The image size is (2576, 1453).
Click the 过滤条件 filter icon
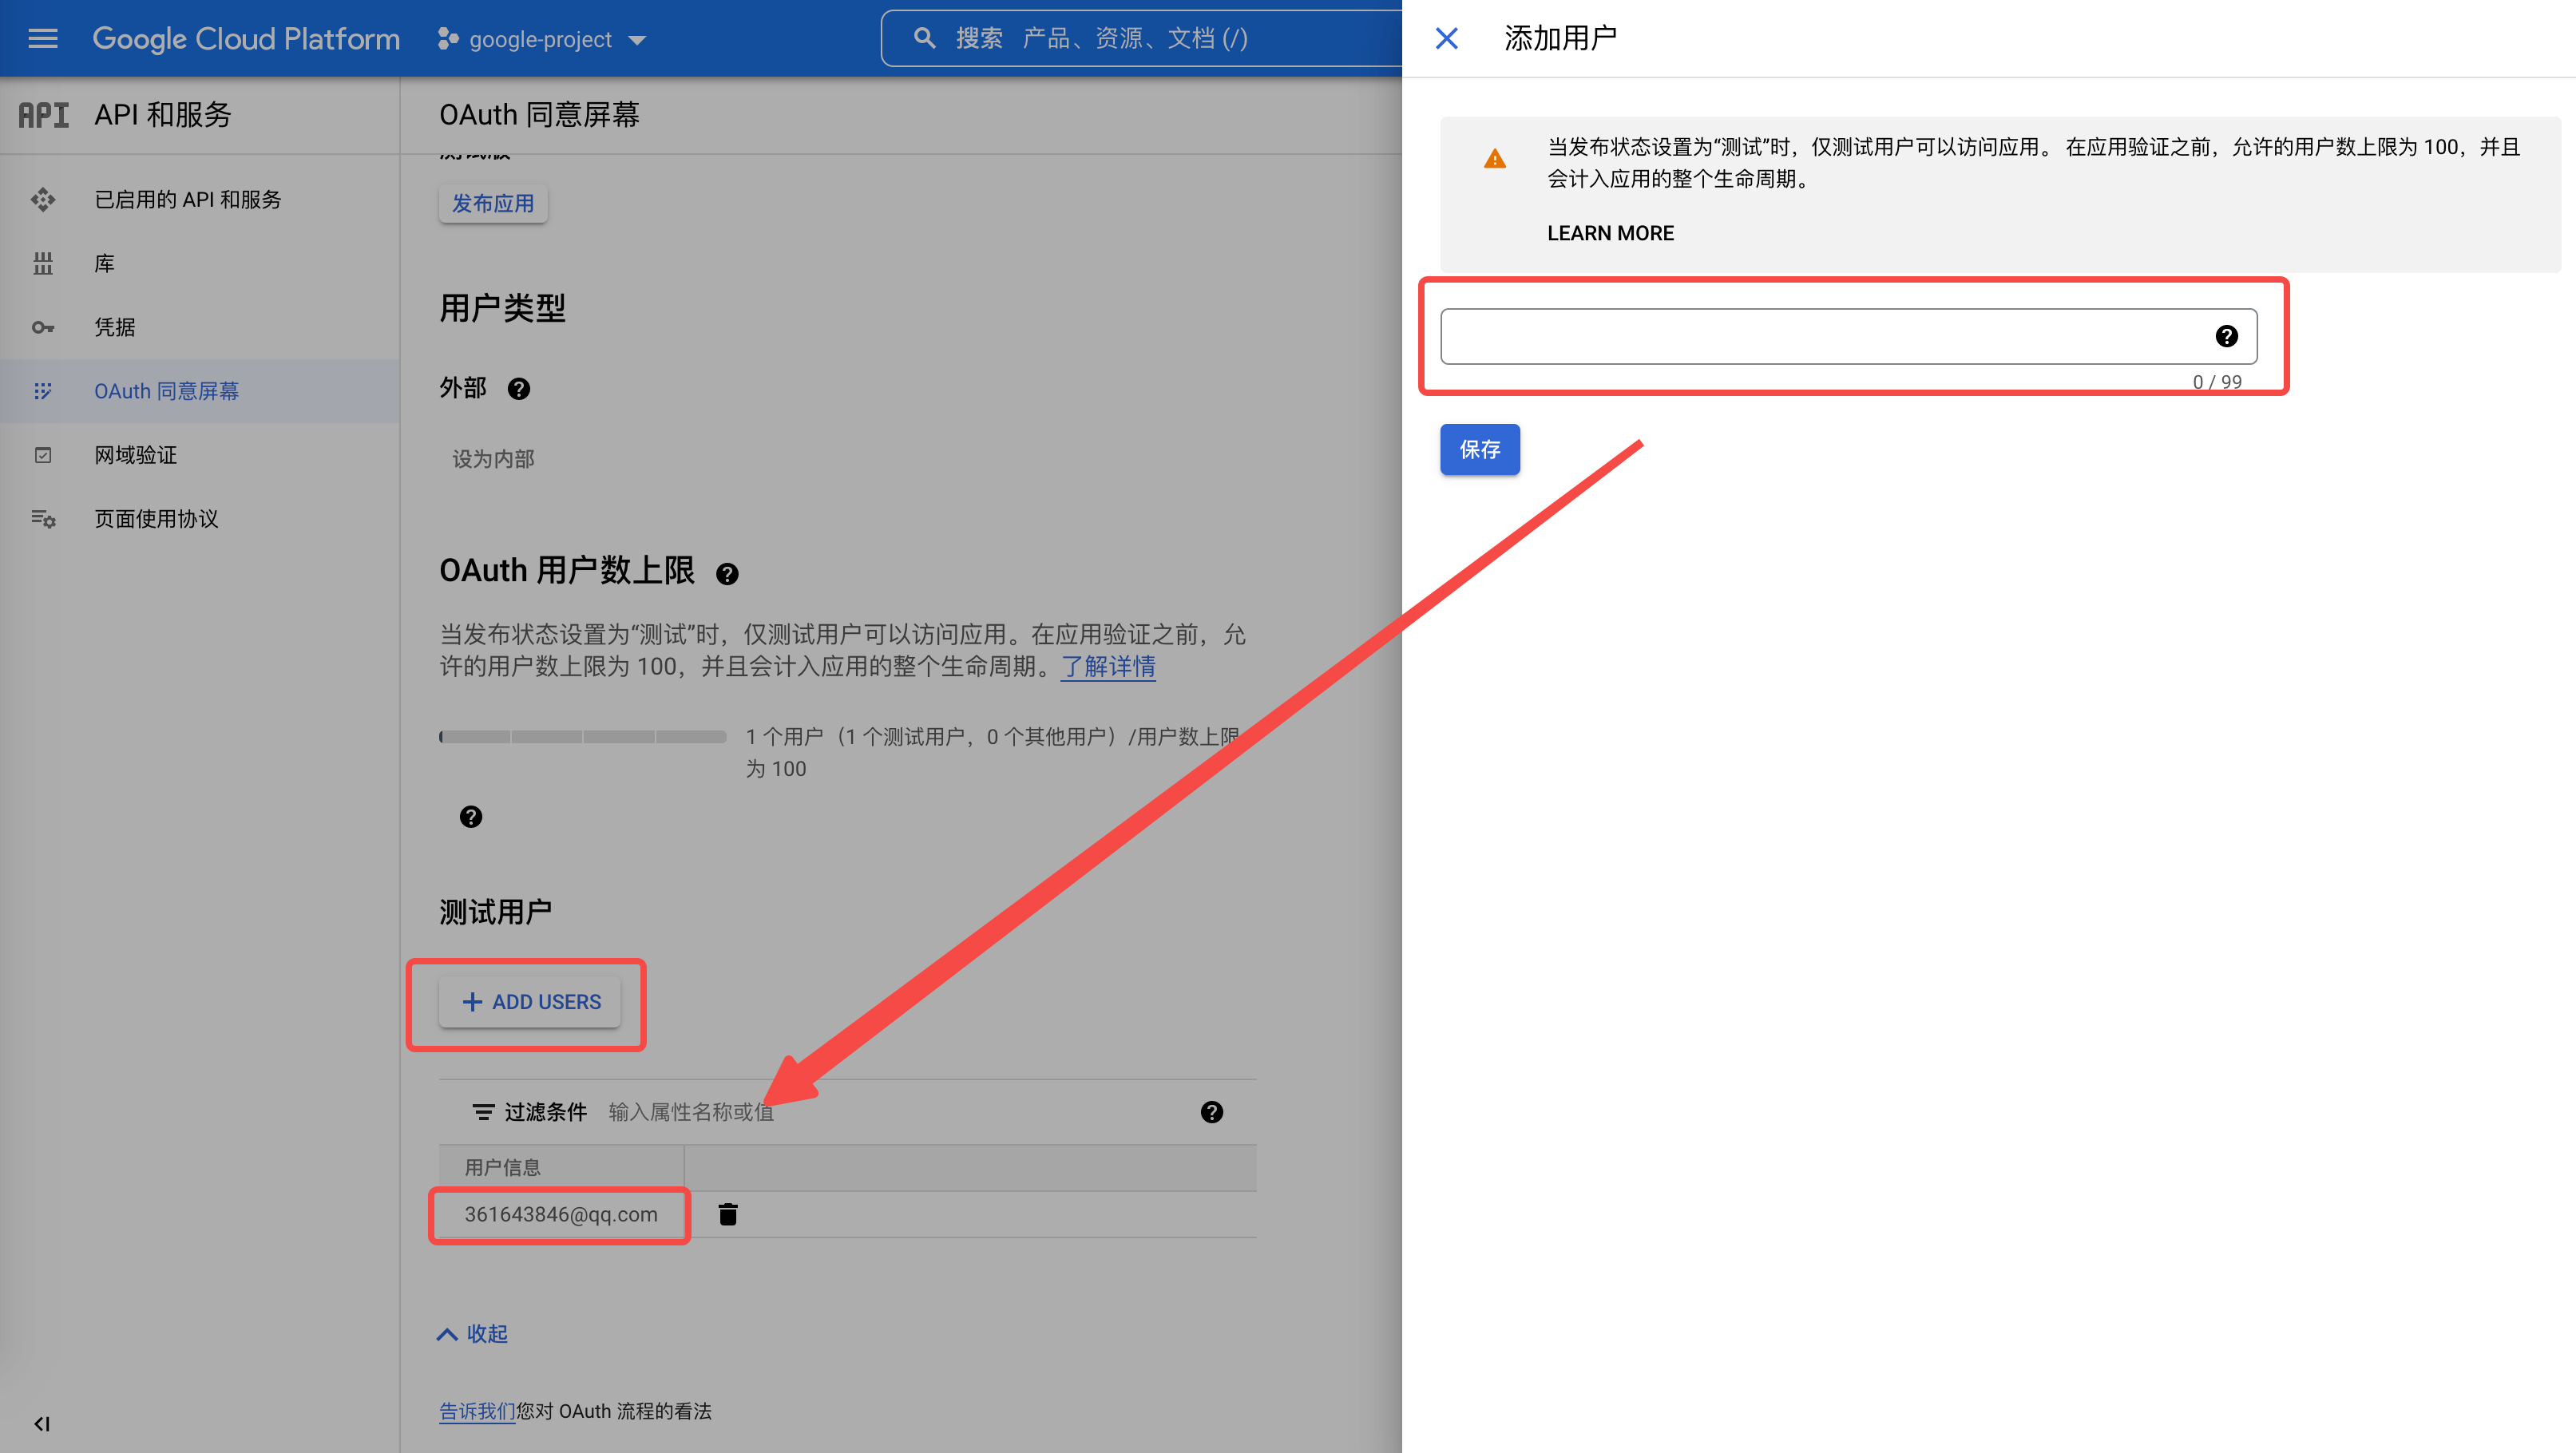[x=483, y=1111]
